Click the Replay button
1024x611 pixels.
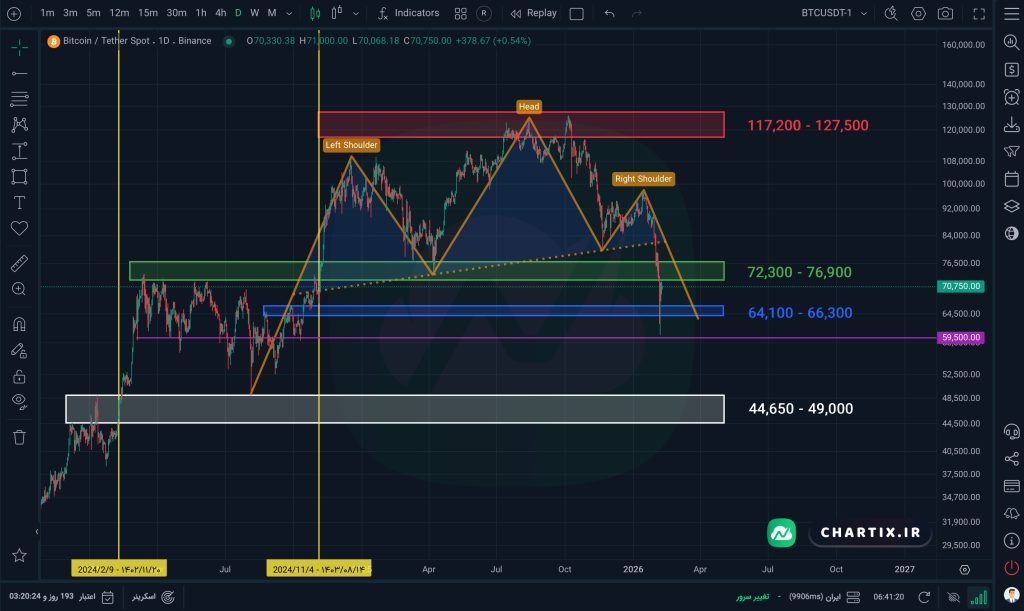533,13
